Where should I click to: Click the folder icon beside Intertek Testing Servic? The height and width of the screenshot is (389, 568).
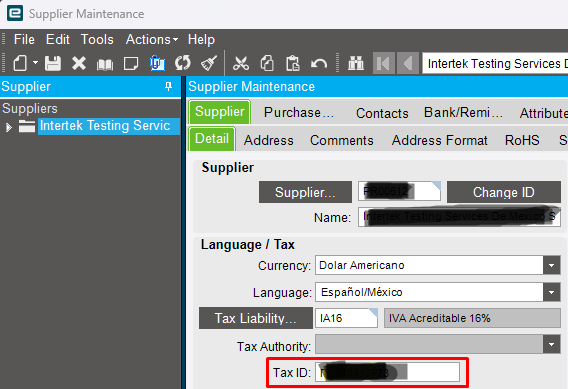pos(27,126)
